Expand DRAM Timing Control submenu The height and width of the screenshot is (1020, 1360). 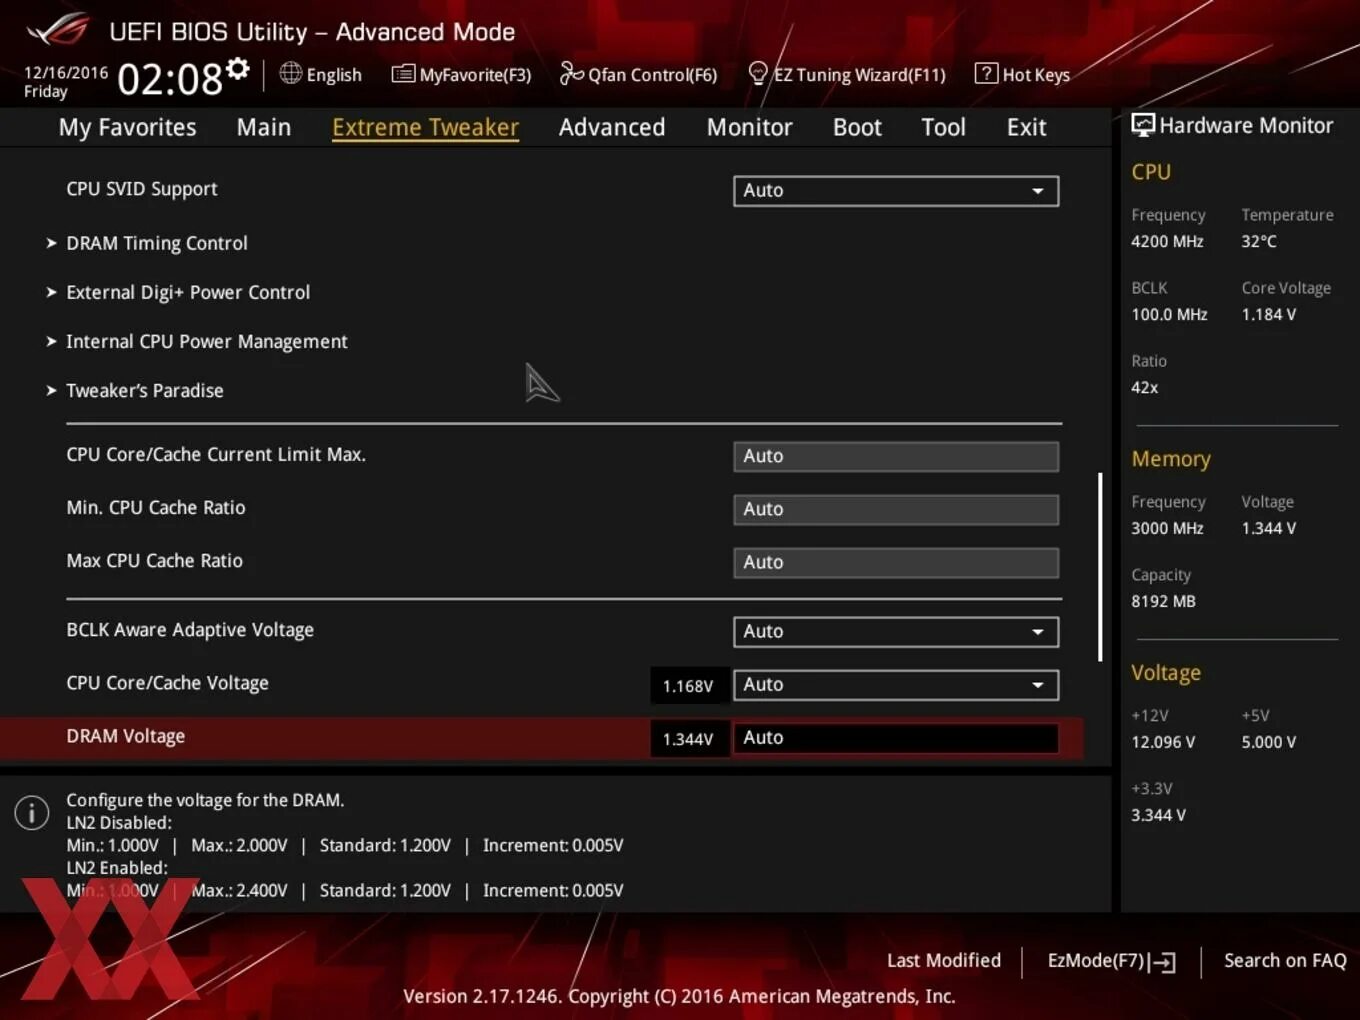pos(157,243)
